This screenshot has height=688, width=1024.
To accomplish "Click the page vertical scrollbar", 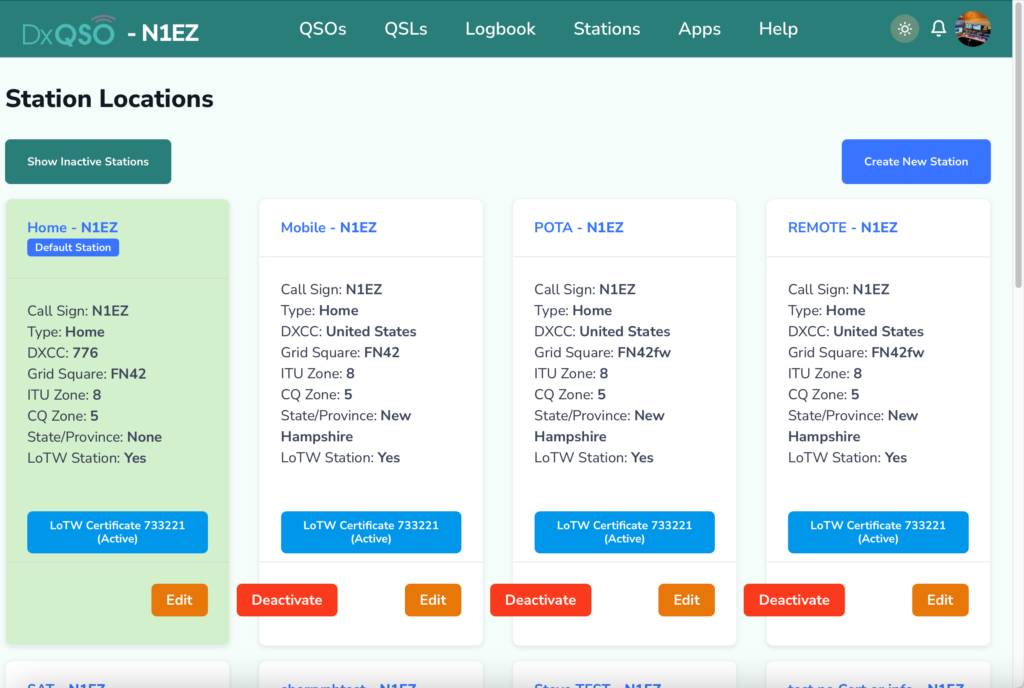I will pyautogui.click(x=1018, y=147).
